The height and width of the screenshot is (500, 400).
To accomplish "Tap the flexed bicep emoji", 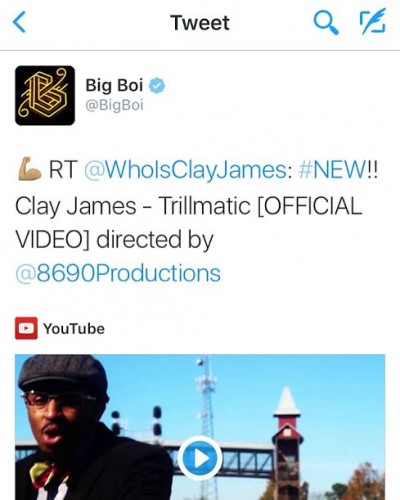I will point(29,170).
